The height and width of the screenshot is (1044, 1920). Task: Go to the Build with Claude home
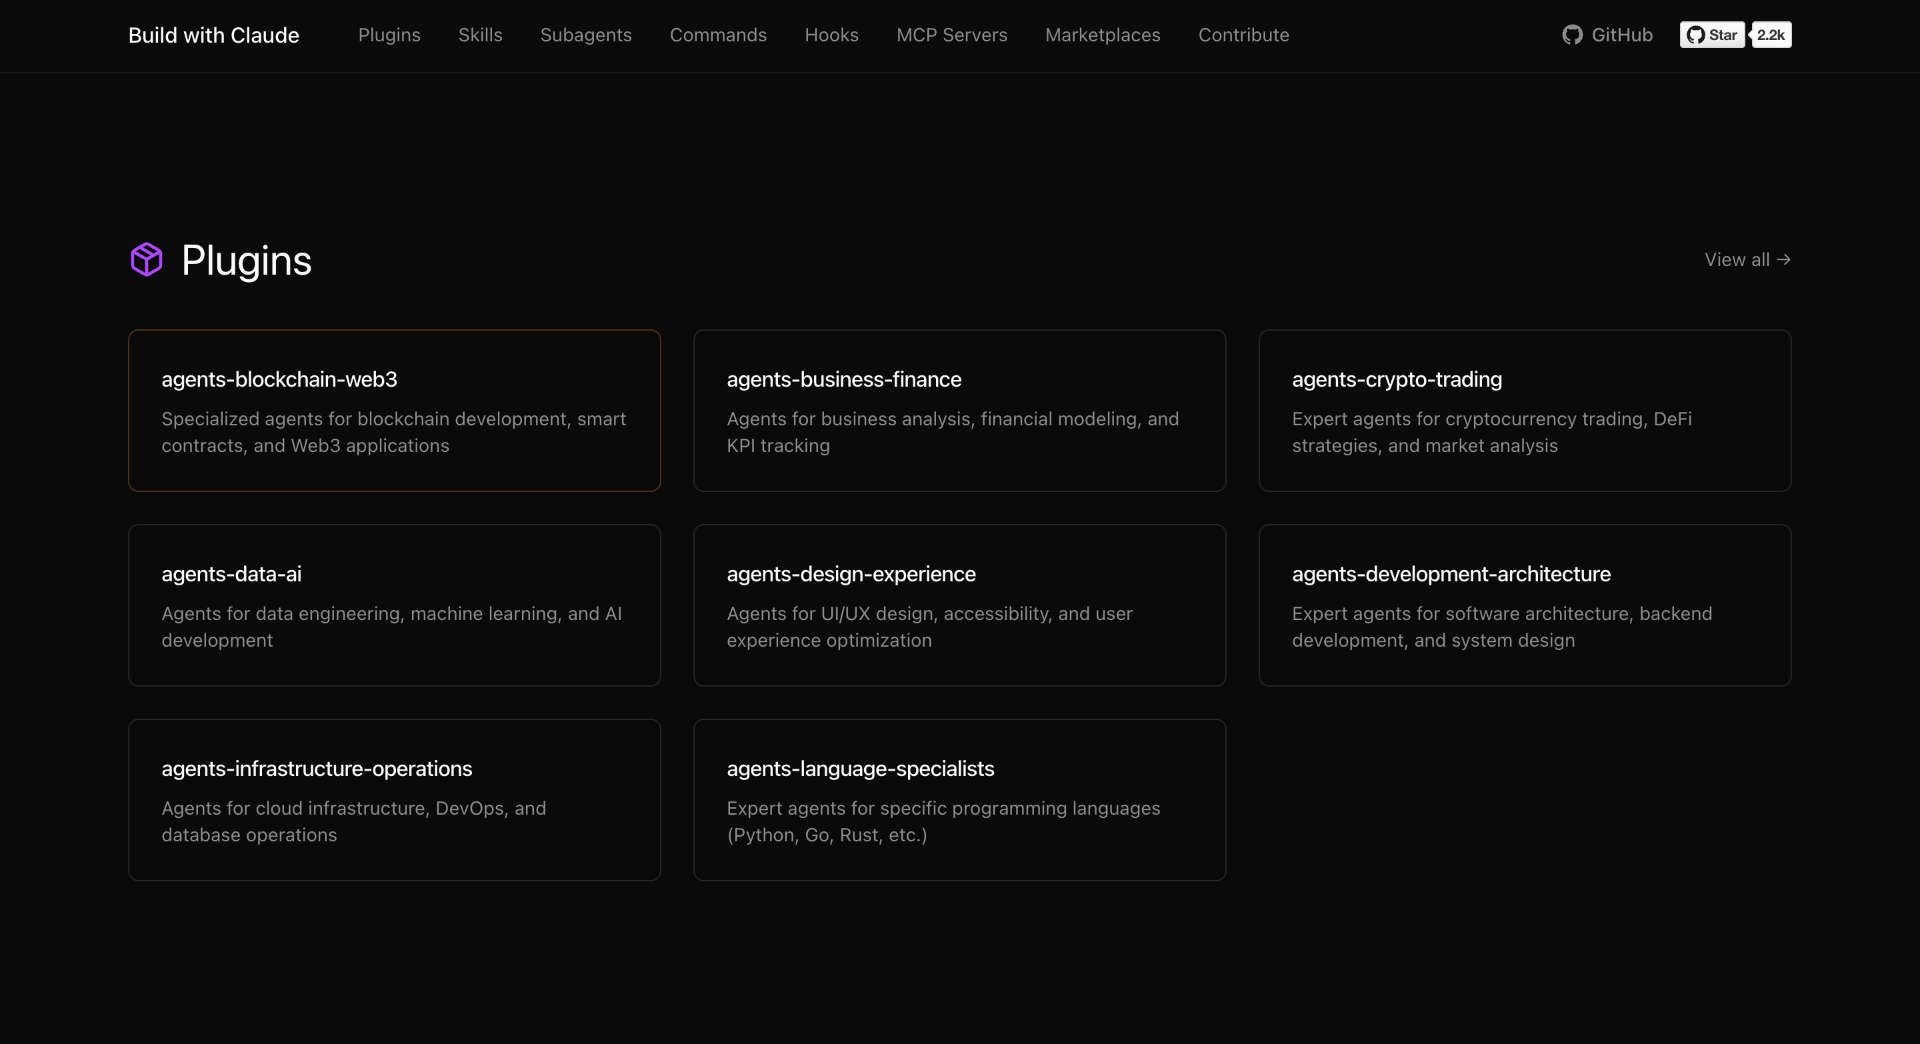coord(213,35)
